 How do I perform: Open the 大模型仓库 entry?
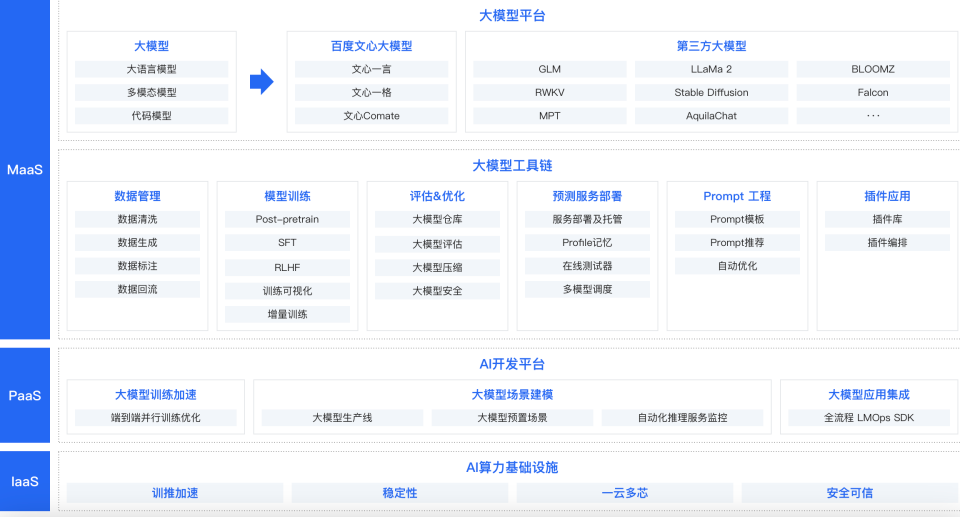[437, 219]
